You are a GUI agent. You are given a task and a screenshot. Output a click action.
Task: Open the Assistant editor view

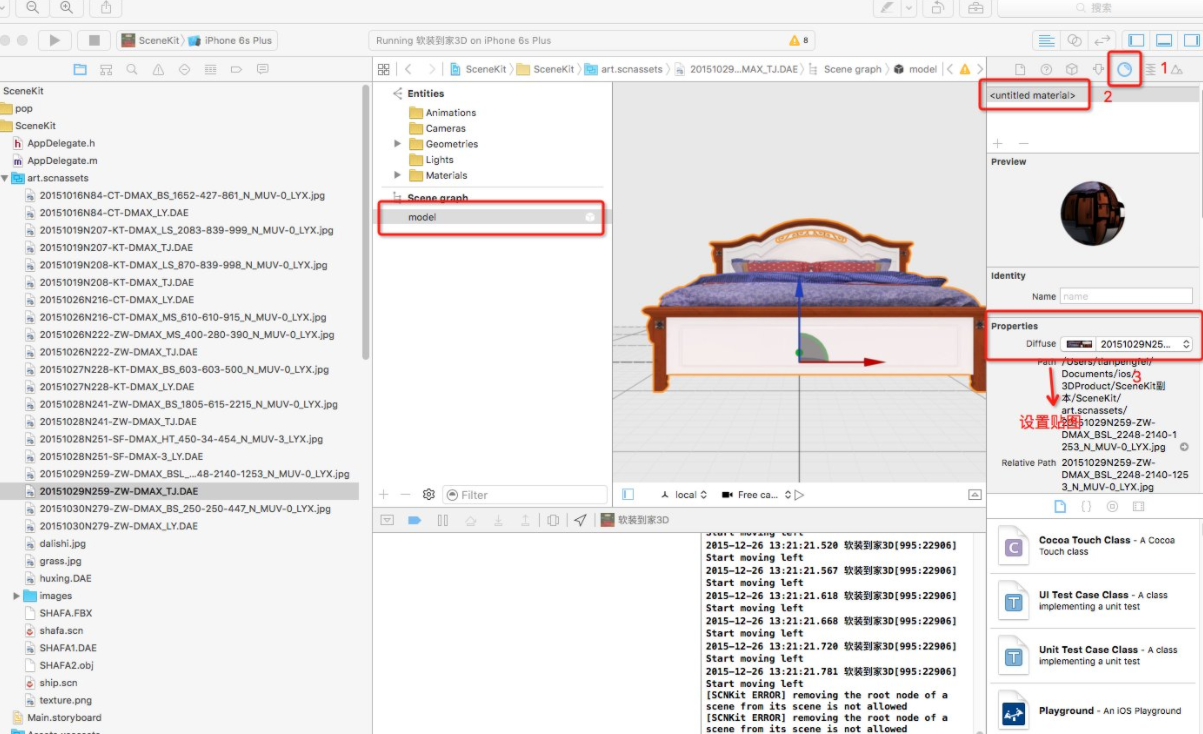pos(1074,40)
